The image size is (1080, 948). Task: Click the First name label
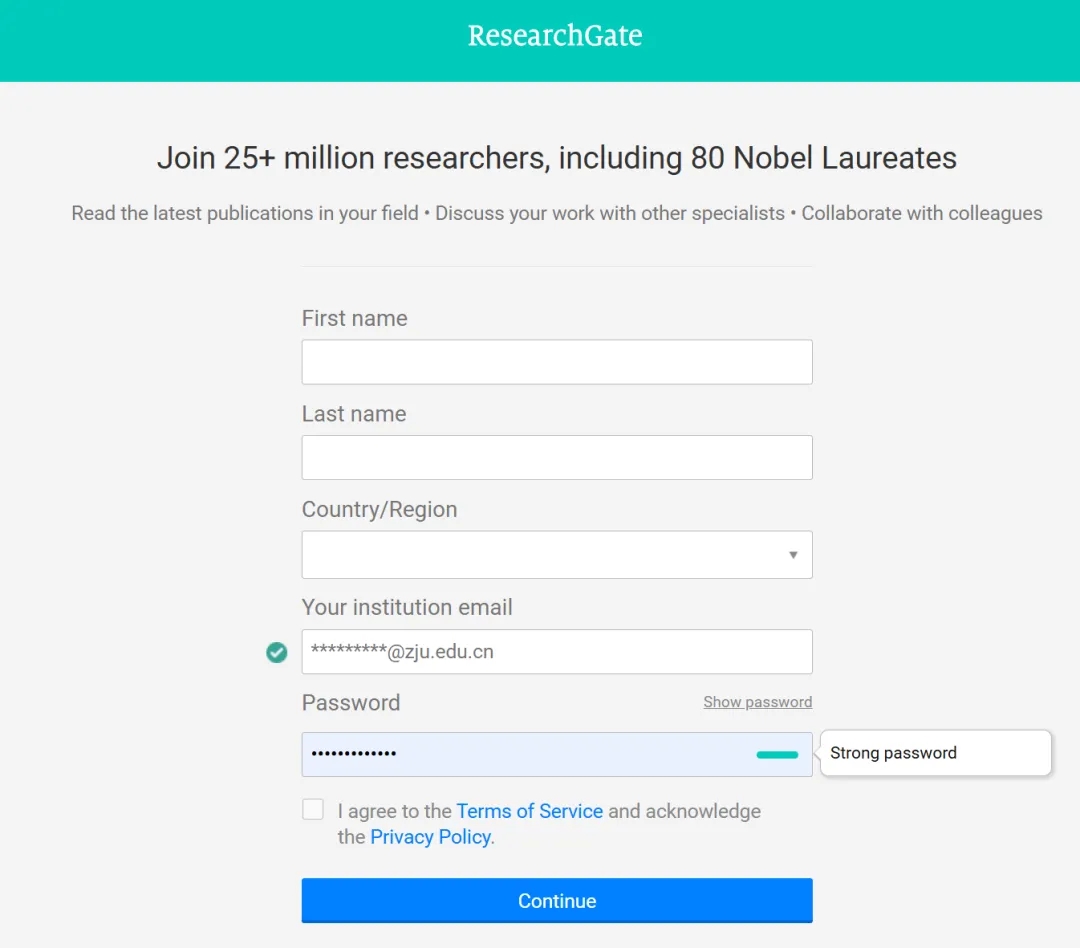[x=355, y=318]
